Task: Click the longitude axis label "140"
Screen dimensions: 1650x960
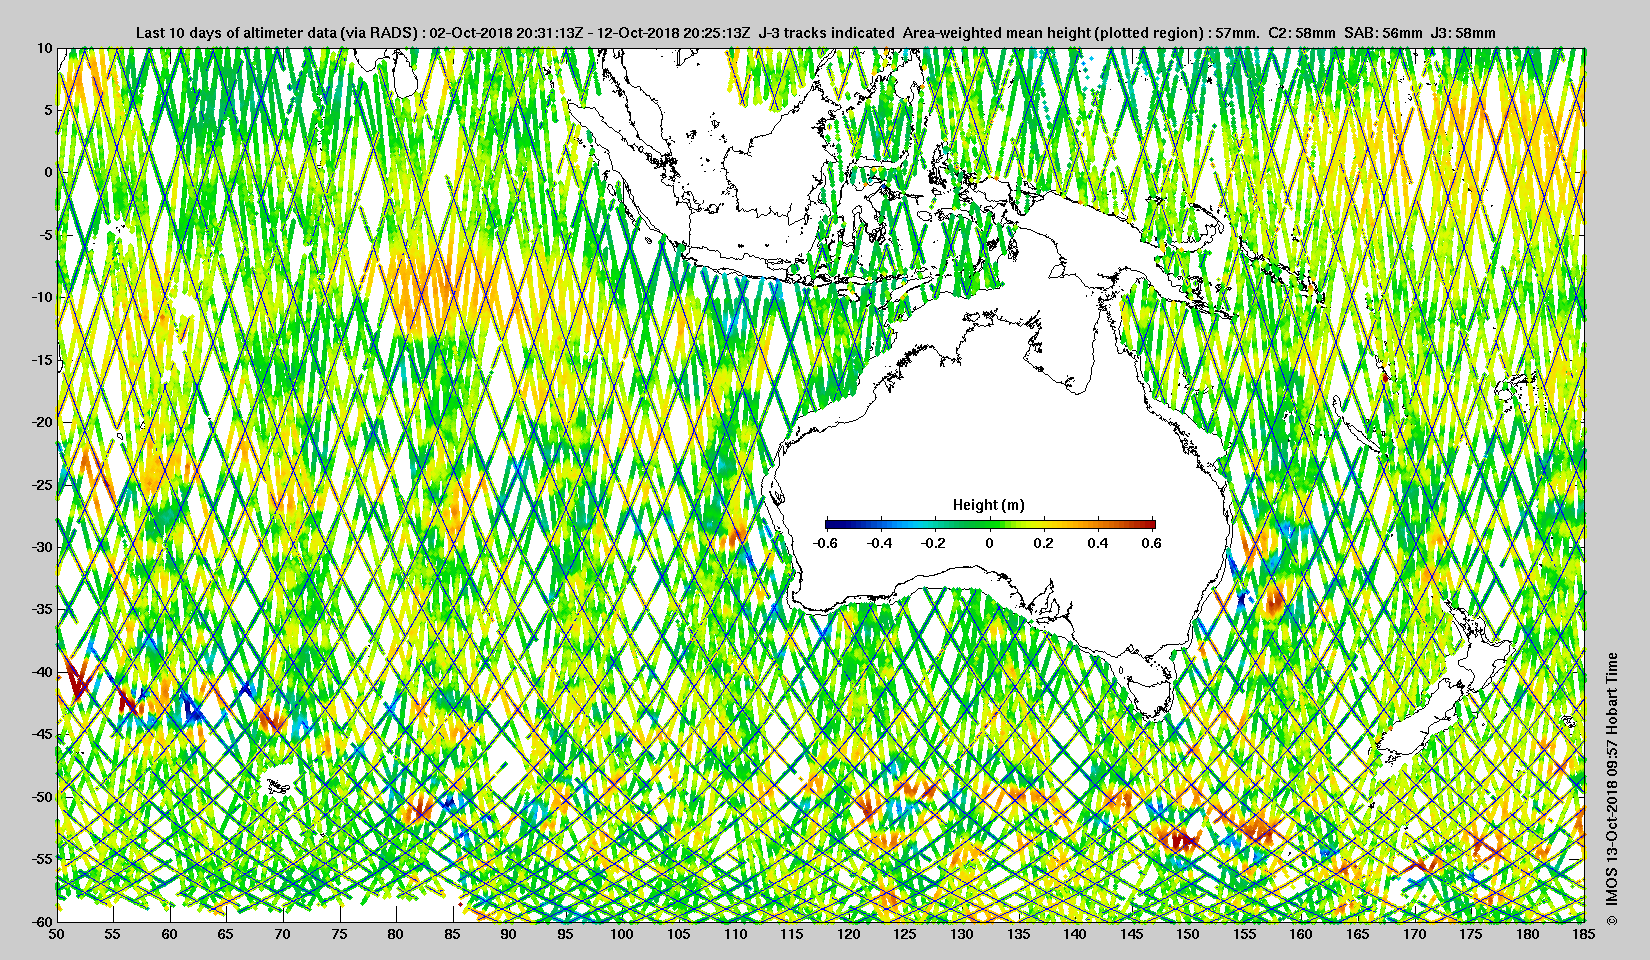Action: [x=1075, y=935]
